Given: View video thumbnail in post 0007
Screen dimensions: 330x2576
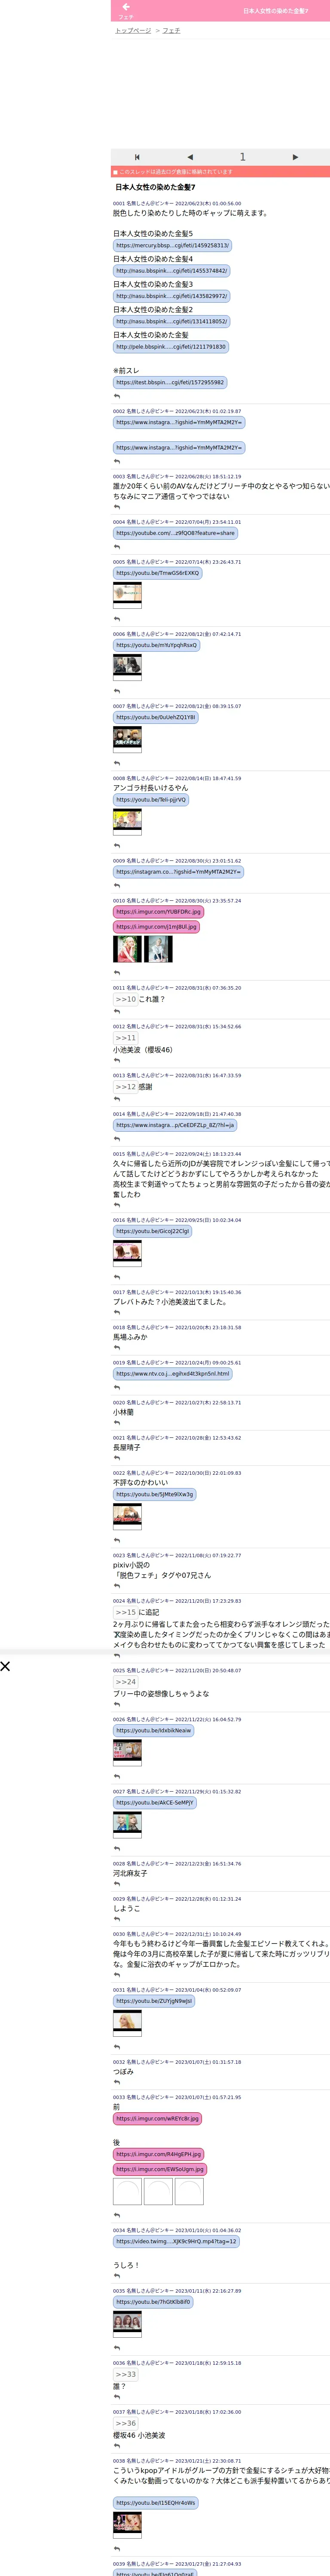Looking at the screenshot, I should (x=127, y=740).
